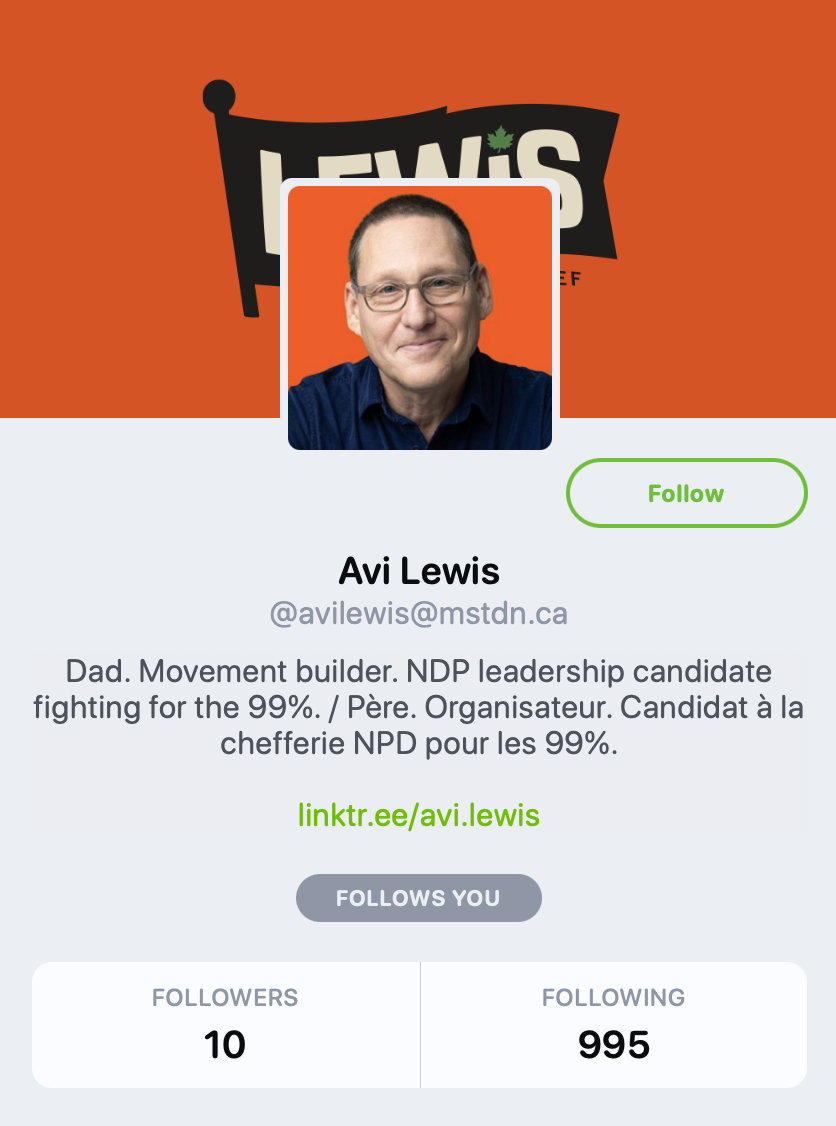Click the FOLLOWS YOU badge
This screenshot has height=1126, width=836.
418,898
